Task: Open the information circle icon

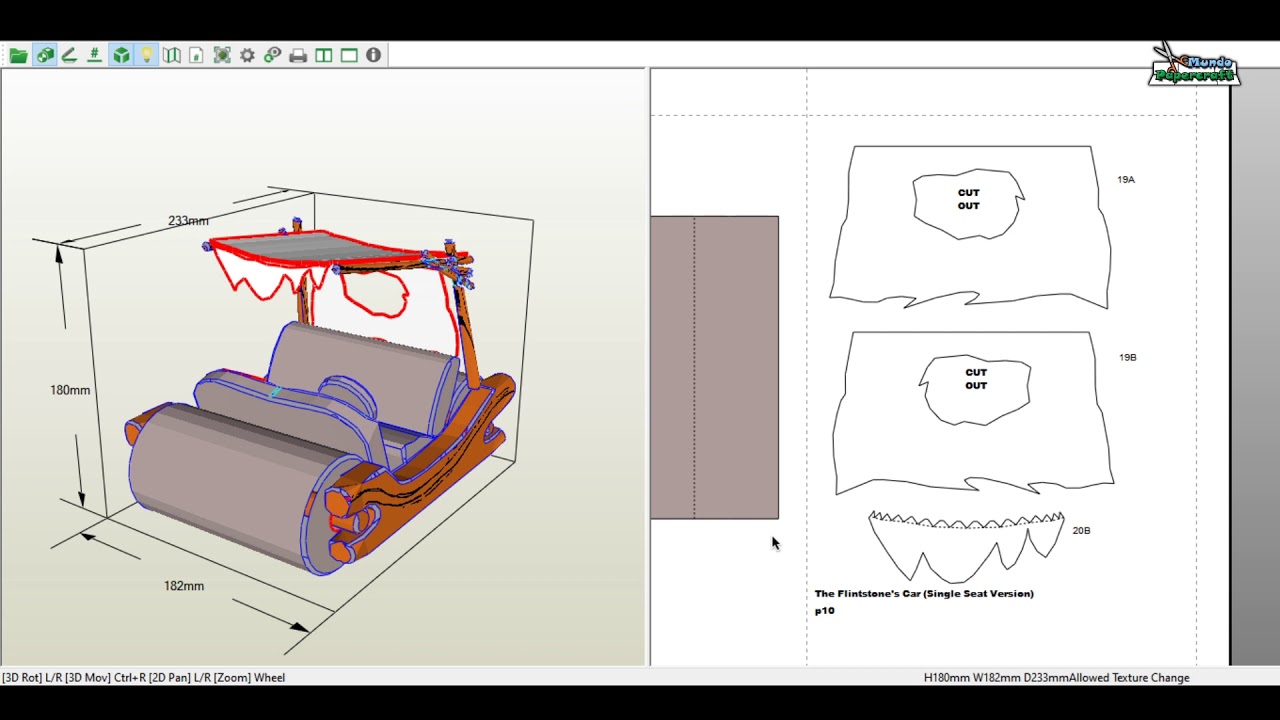Action: 373,55
